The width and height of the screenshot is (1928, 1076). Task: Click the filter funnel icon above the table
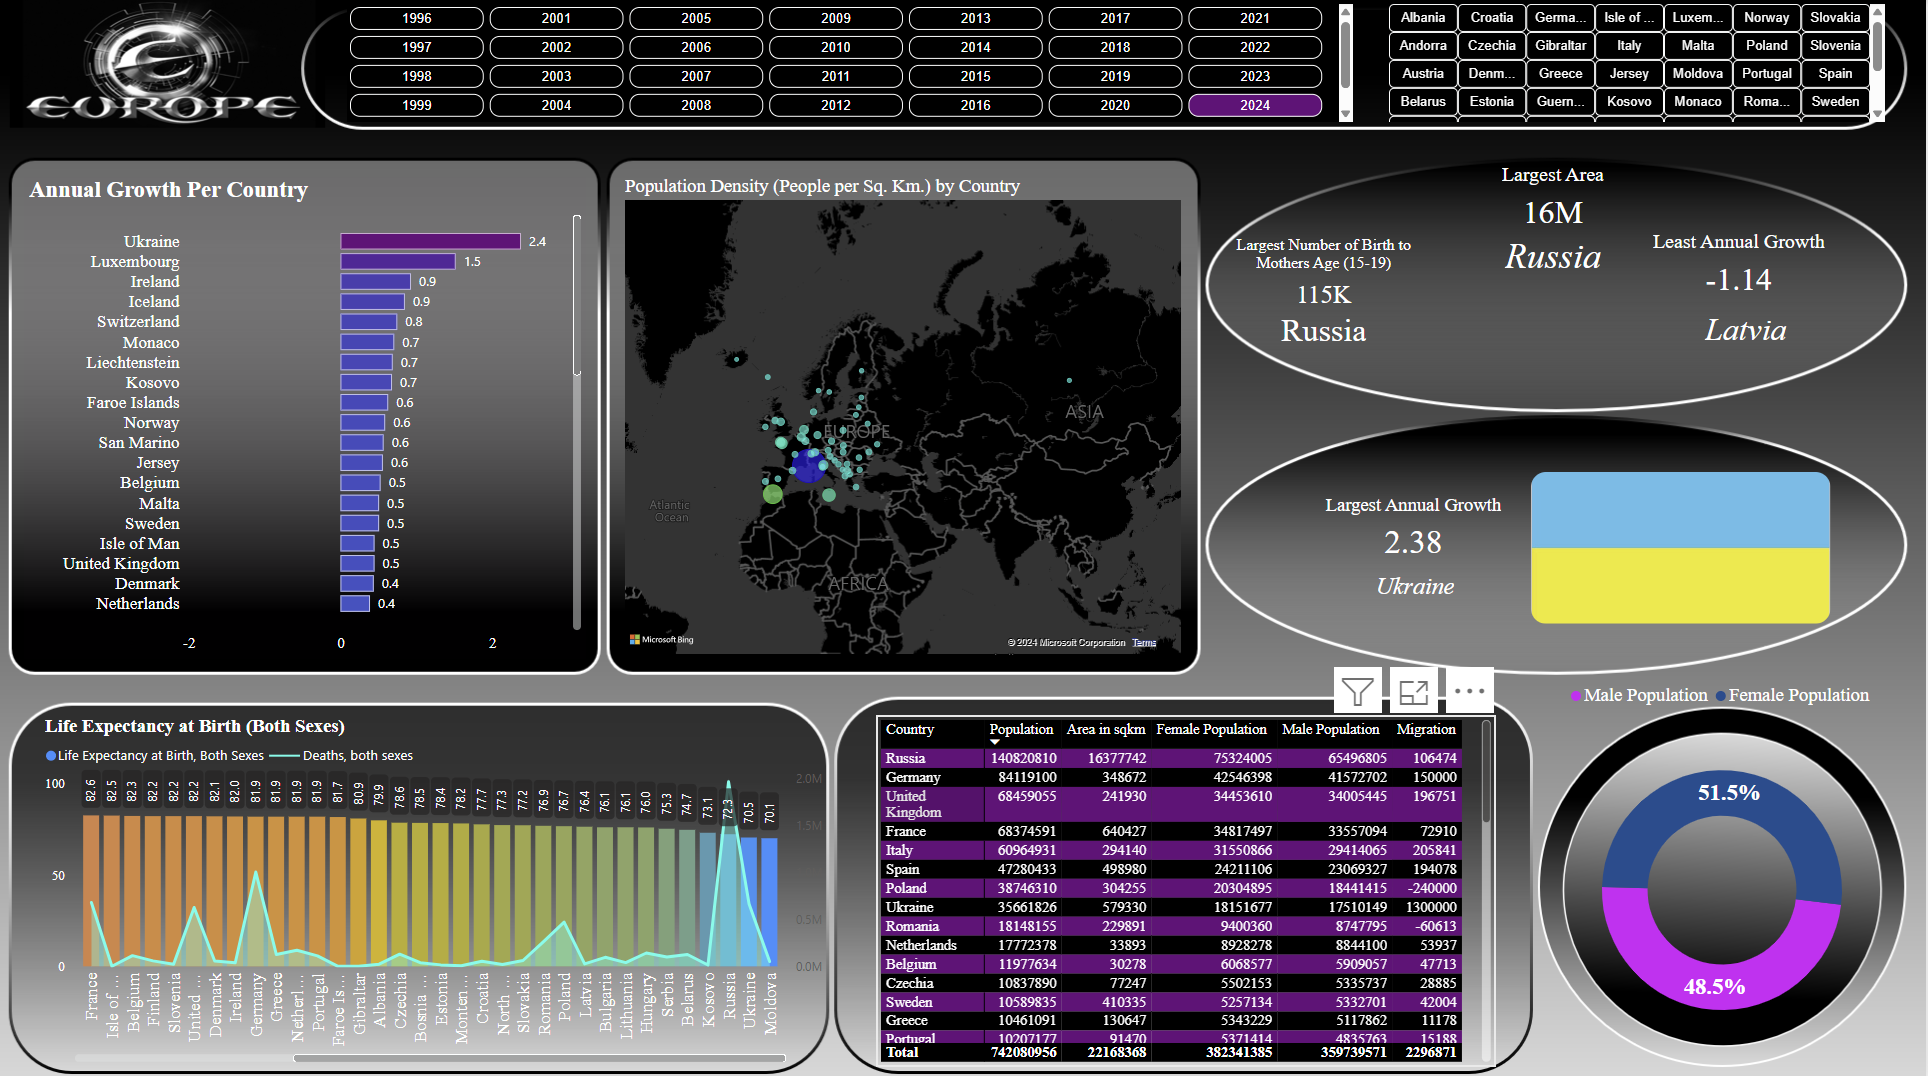pyautogui.click(x=1357, y=691)
